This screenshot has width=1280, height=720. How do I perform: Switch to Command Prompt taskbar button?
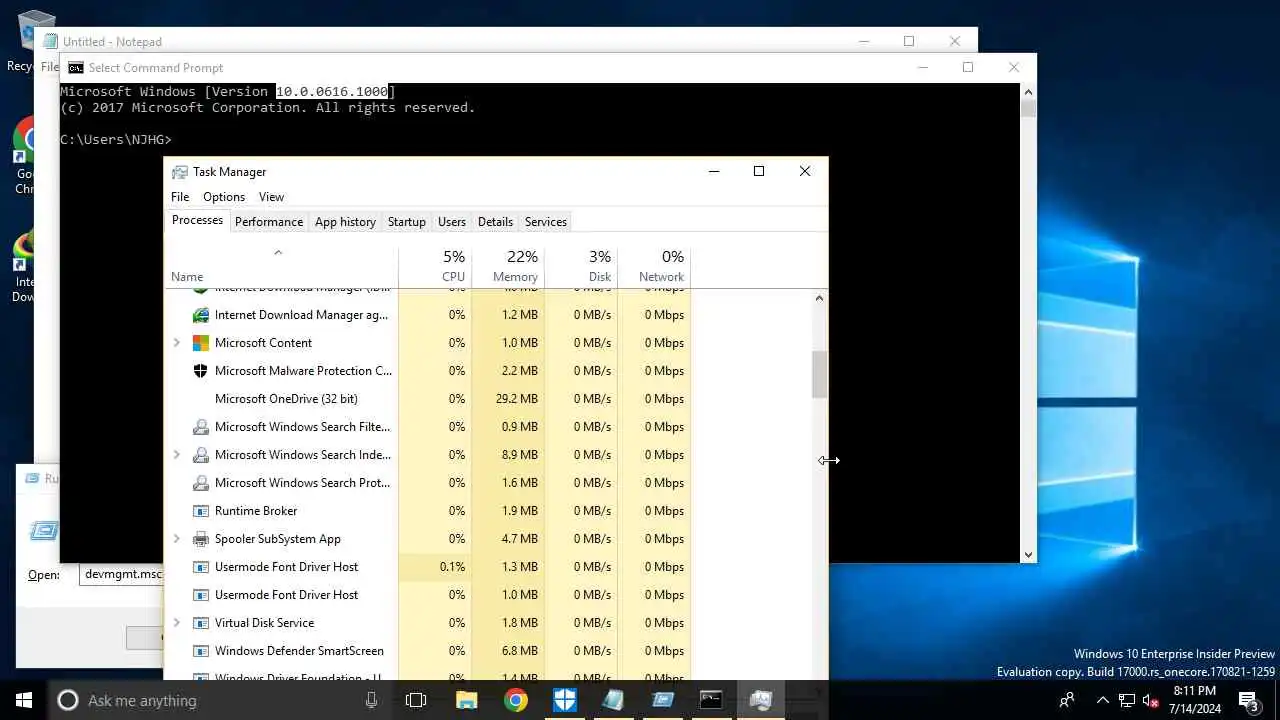pos(711,700)
